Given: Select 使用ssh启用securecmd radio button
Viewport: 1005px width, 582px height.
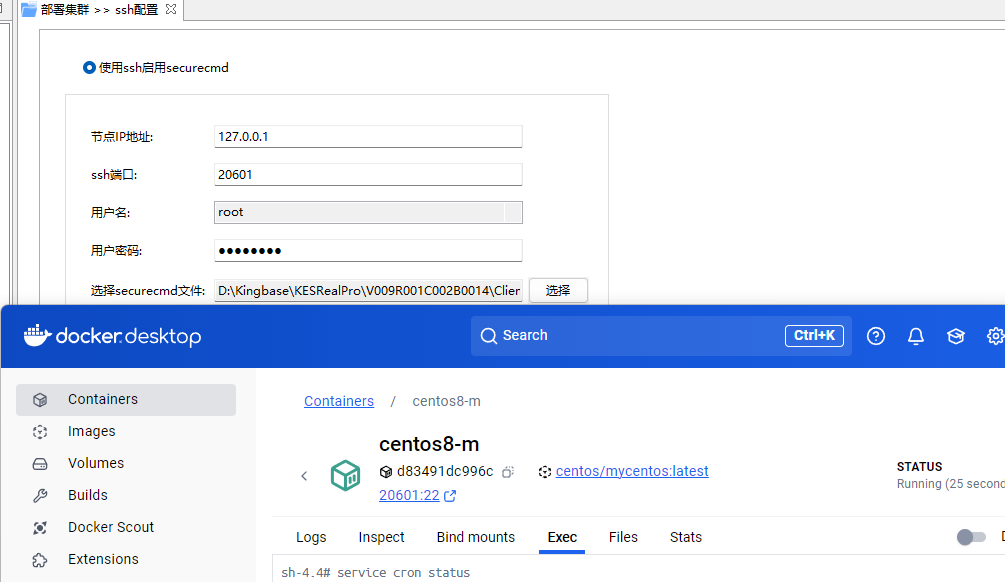Looking at the screenshot, I should click(x=90, y=68).
